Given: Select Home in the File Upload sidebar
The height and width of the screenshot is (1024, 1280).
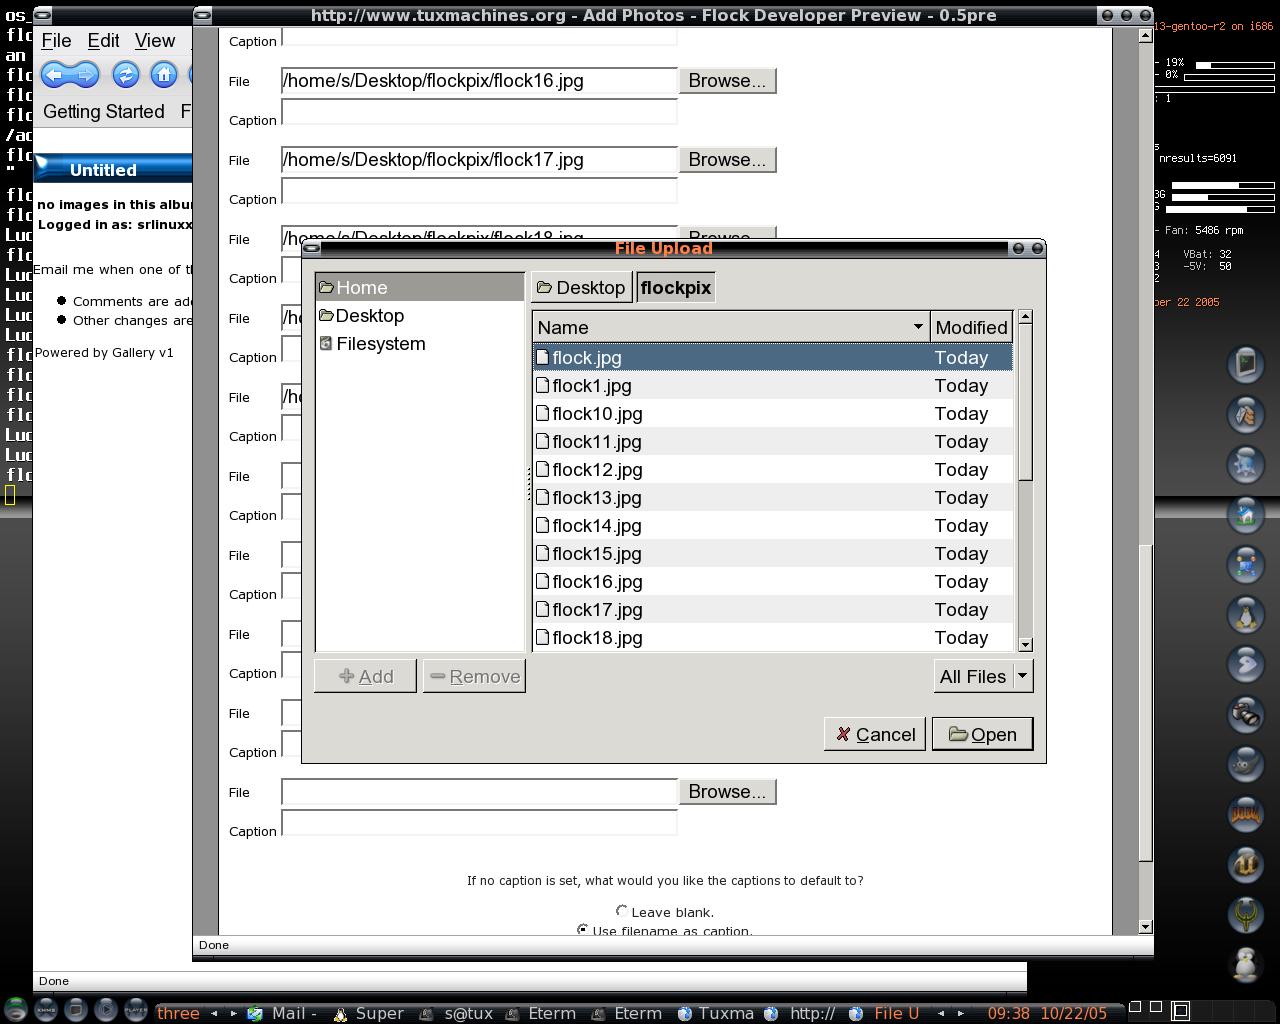Looking at the screenshot, I should click(x=420, y=287).
